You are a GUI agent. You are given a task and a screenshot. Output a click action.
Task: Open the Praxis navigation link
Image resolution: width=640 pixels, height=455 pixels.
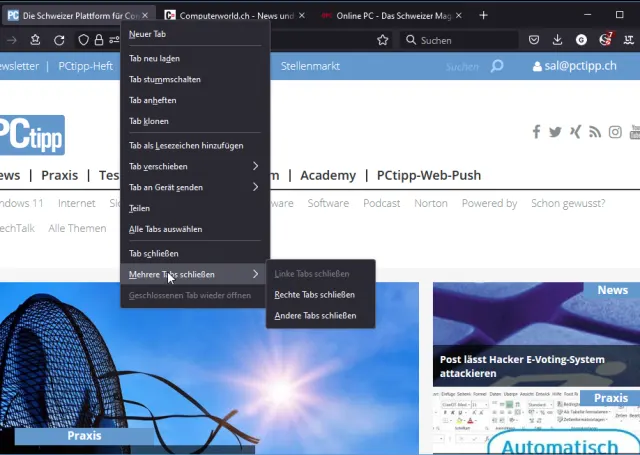point(60,175)
